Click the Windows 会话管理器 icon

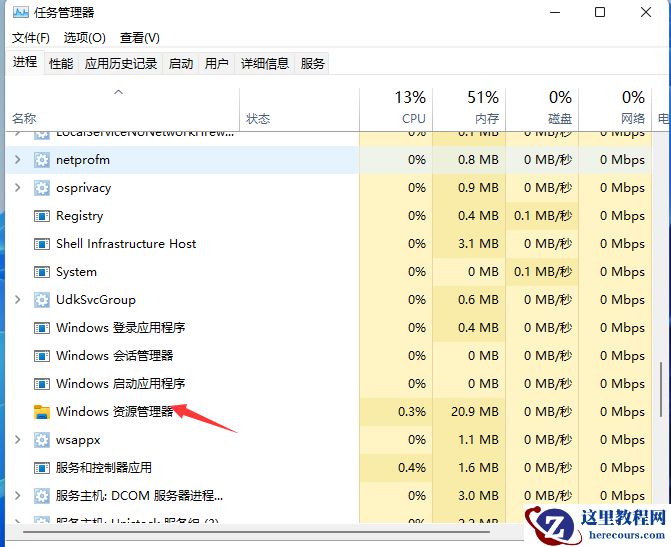tap(42, 356)
